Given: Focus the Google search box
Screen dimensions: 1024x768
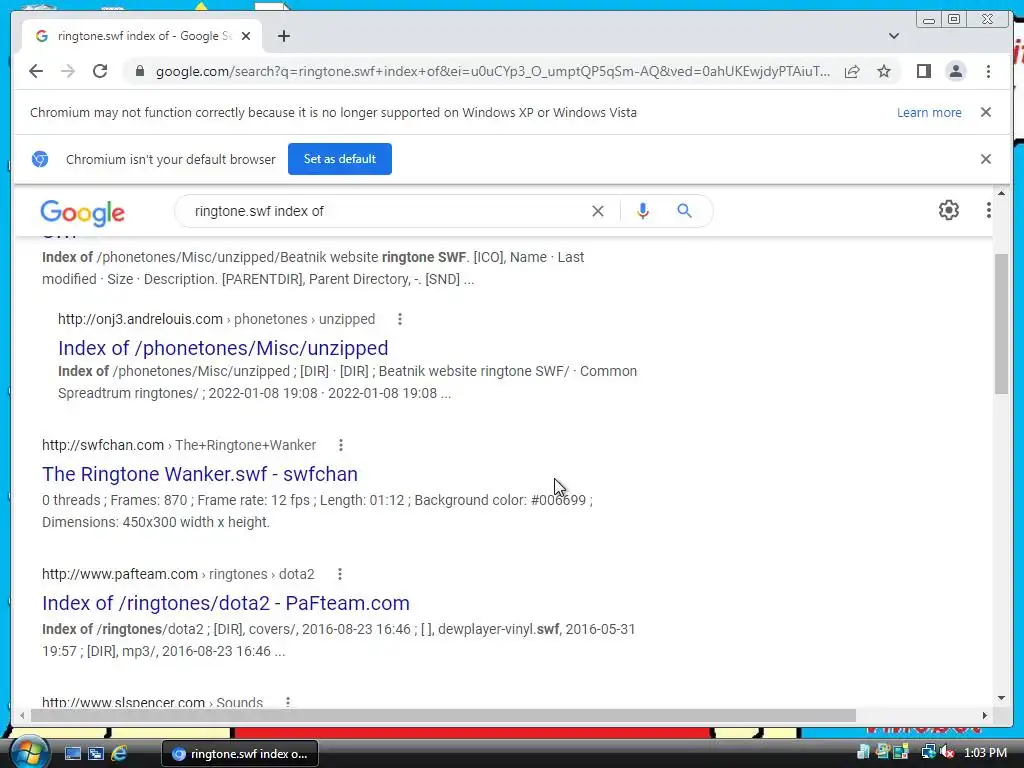Looking at the screenshot, I should [x=385, y=211].
